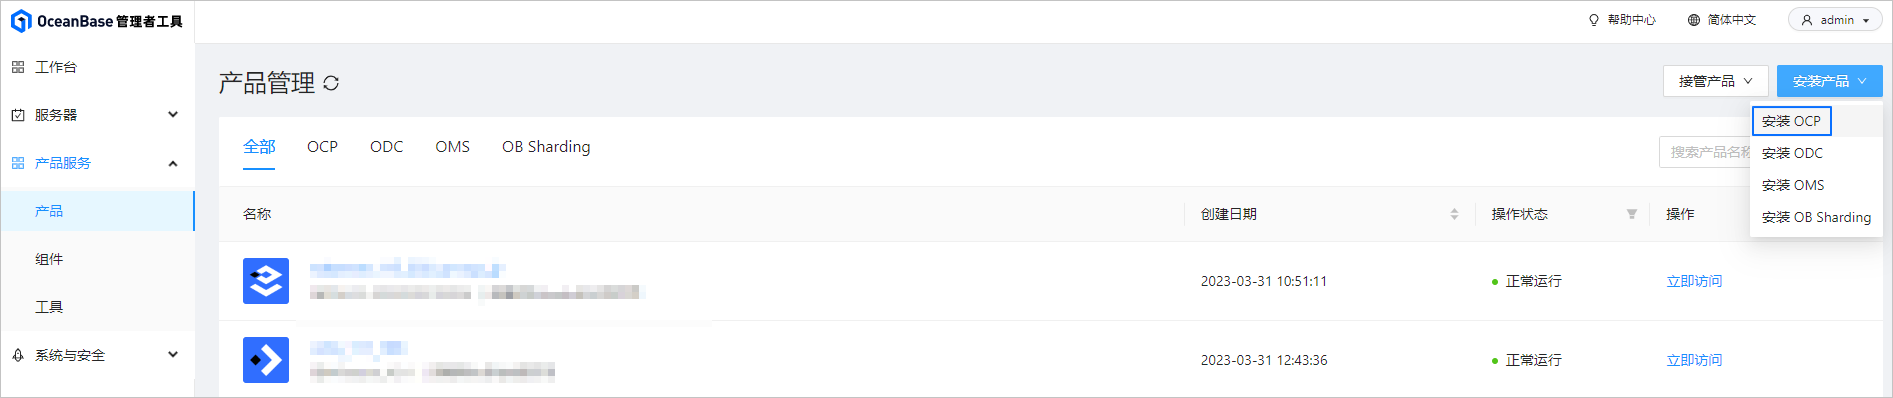Switch to the OMS tab
Viewport: 1893px width, 398px height.
tap(452, 147)
